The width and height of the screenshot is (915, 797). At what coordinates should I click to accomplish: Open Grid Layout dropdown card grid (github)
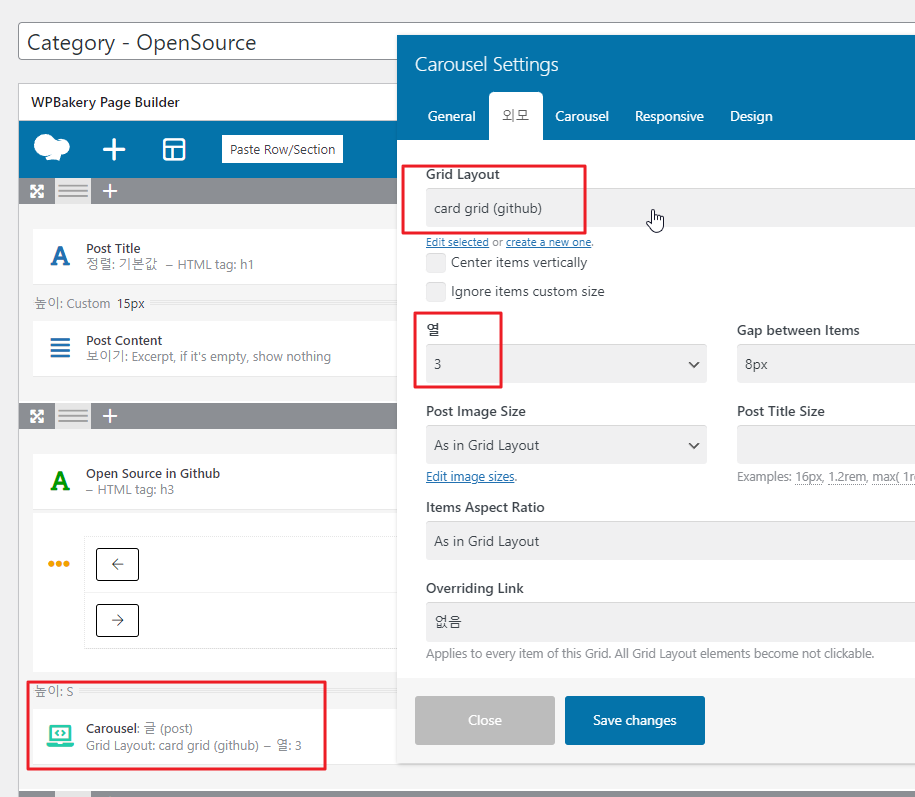(670, 208)
